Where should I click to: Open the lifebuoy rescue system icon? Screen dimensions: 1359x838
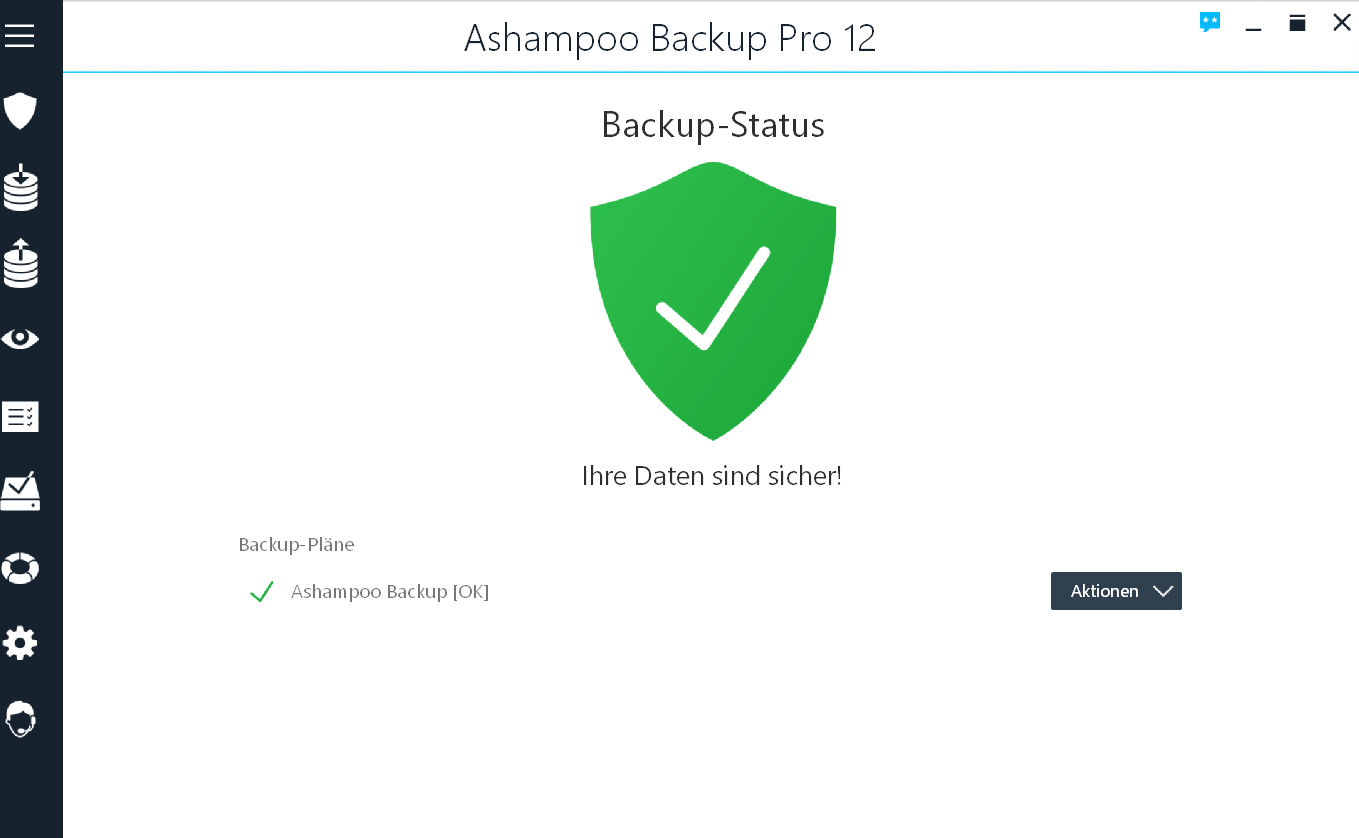[20, 569]
